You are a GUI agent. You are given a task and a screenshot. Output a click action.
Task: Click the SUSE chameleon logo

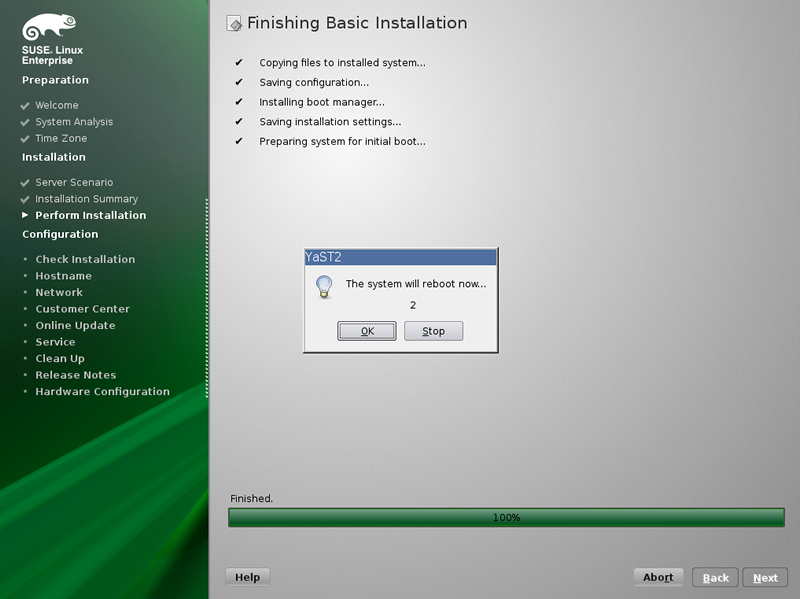coord(49,27)
